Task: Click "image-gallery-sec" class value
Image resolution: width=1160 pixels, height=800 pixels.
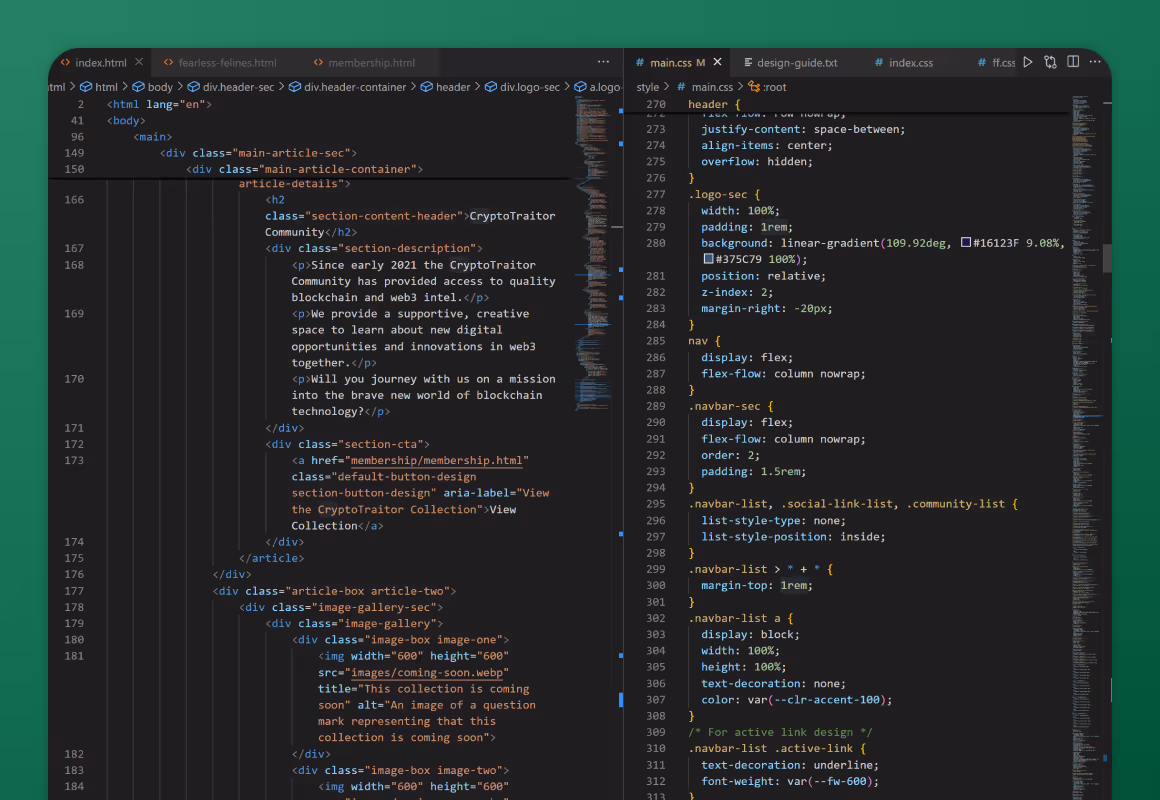Action: (x=374, y=608)
